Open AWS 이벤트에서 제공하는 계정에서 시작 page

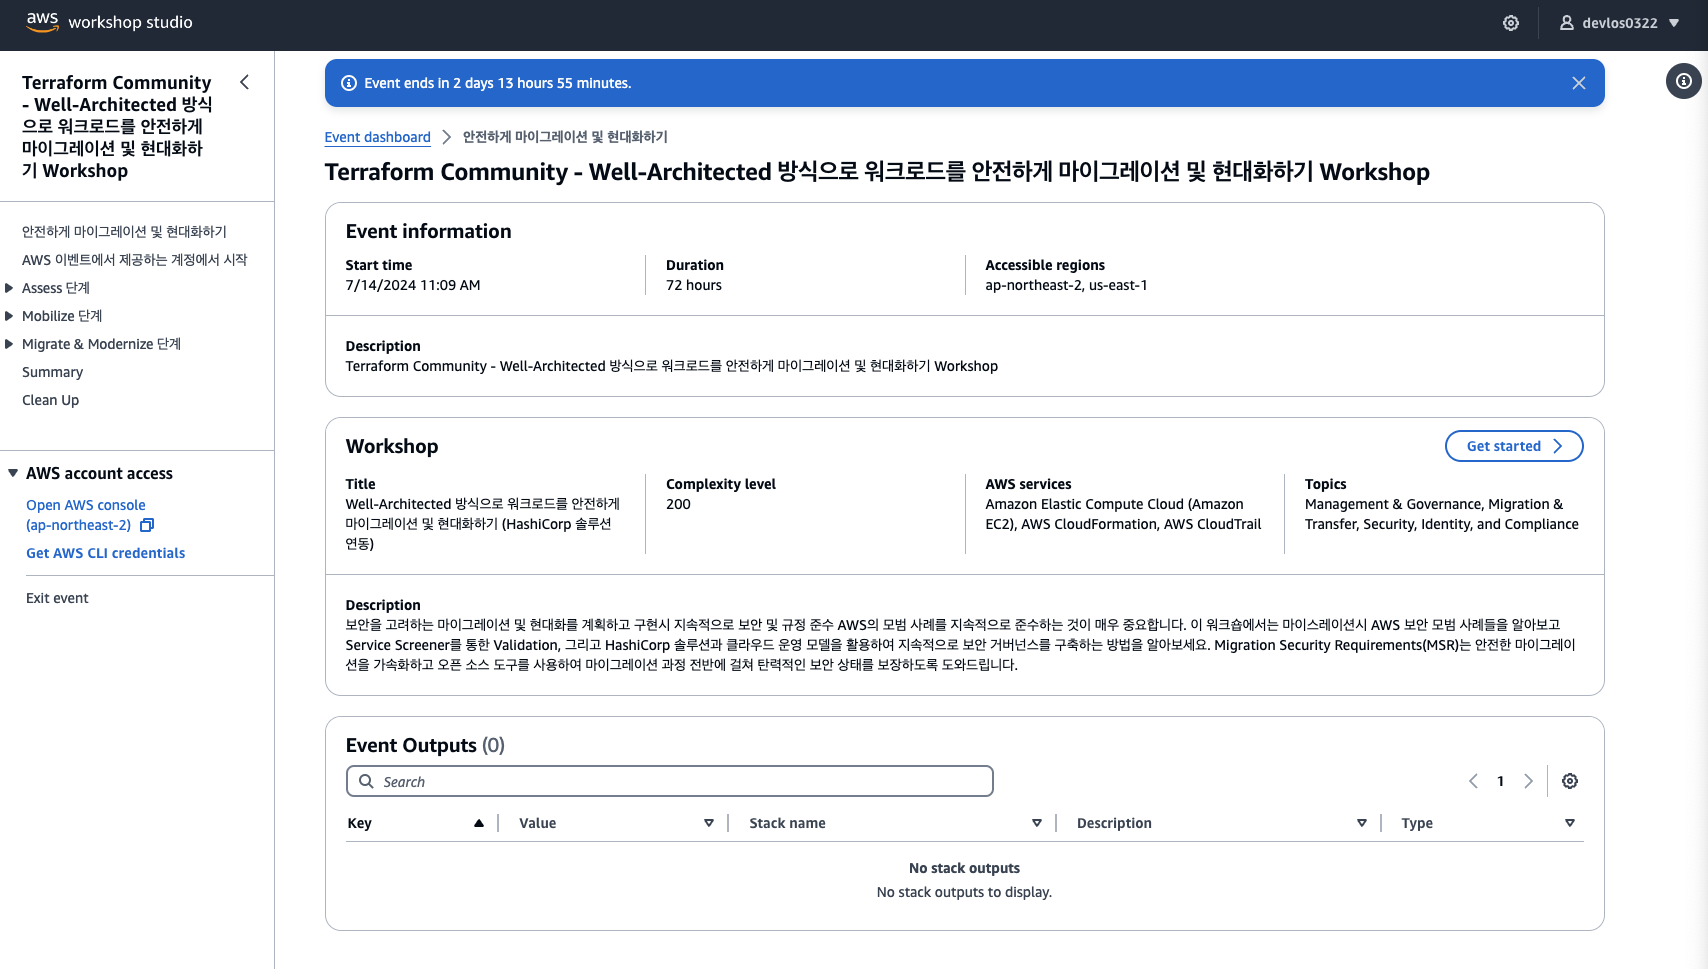pyautogui.click(x=134, y=259)
